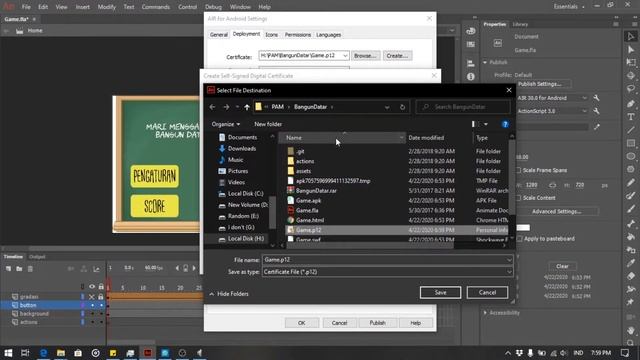Toggle visibility dot of the button layer
This screenshot has height=360, width=640.
point(92,305)
